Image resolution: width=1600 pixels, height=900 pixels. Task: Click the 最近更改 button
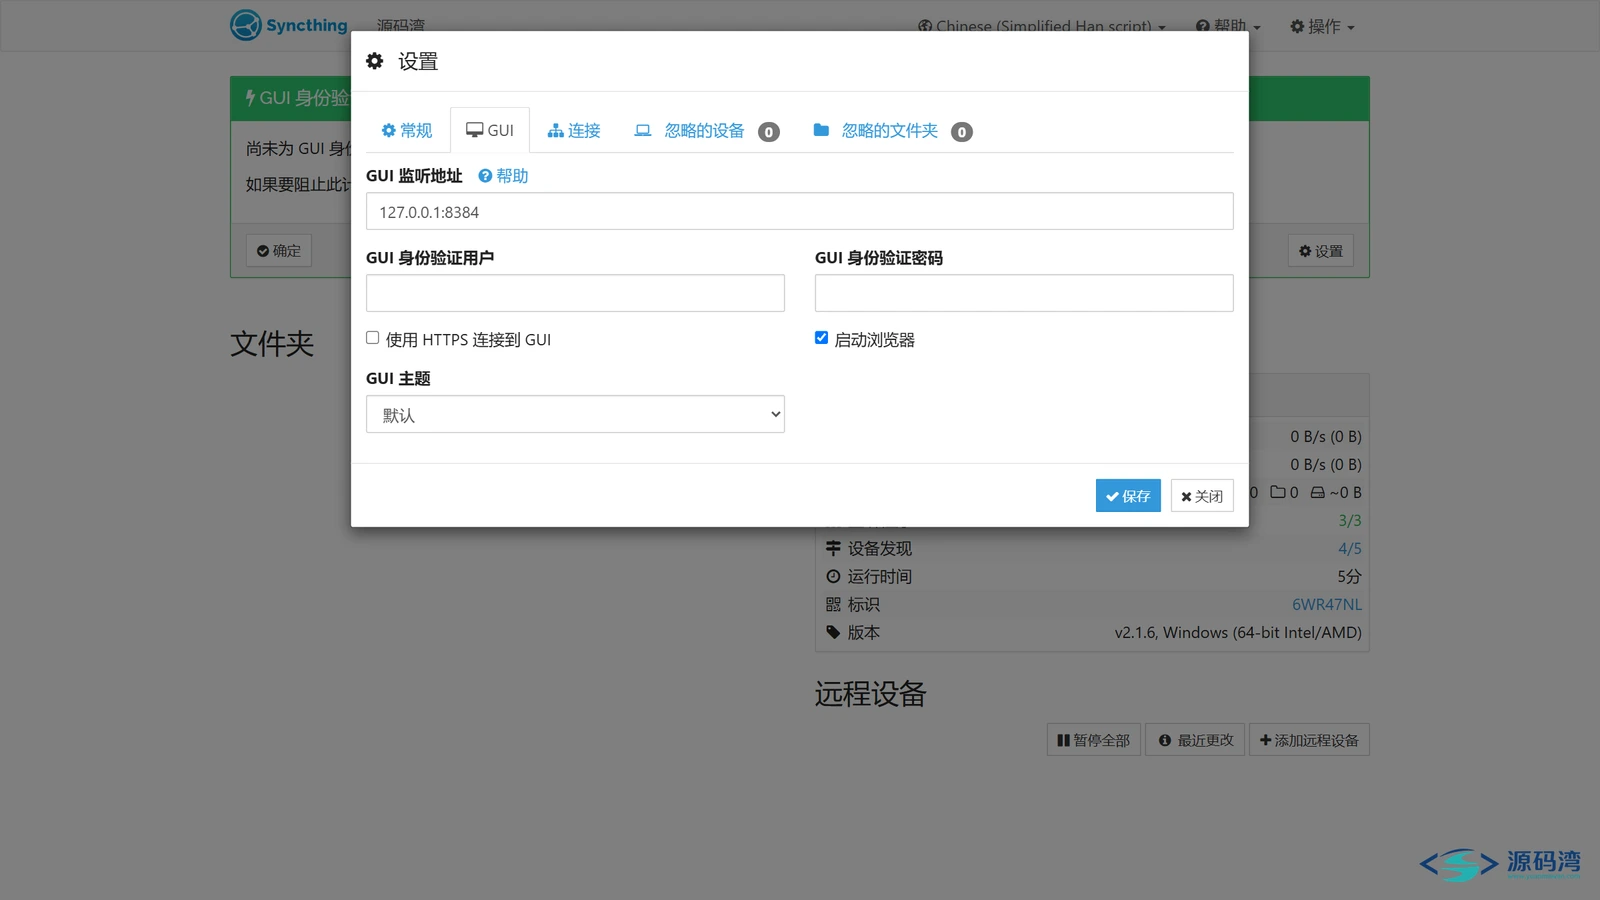(1196, 740)
